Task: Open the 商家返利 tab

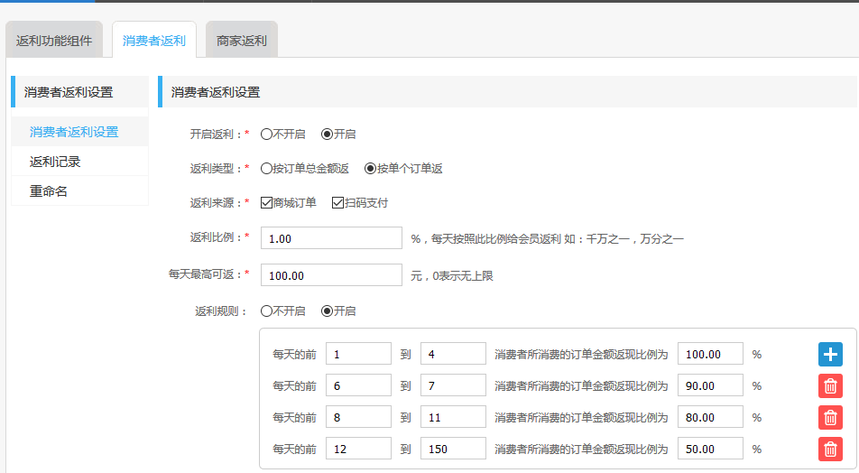Action: point(241,41)
